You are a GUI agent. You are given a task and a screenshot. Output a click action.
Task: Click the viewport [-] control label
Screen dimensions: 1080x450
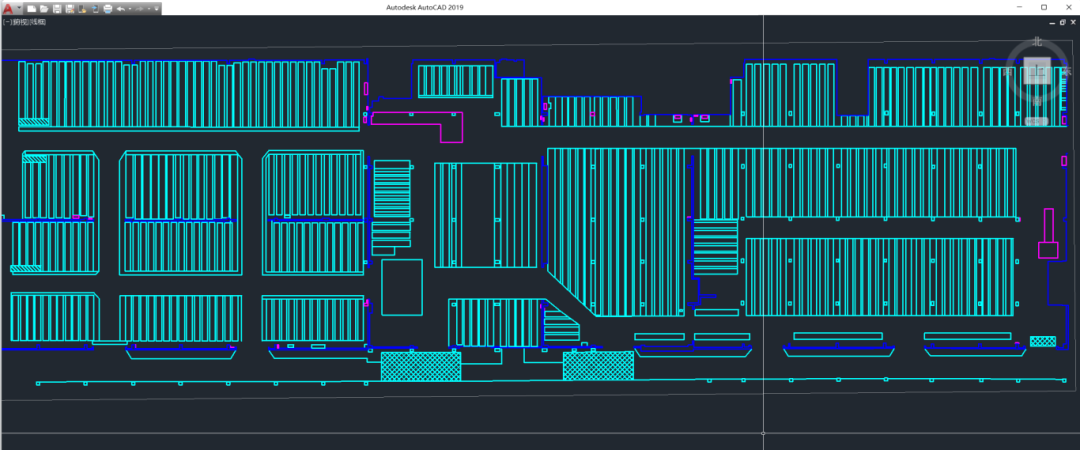8,22
